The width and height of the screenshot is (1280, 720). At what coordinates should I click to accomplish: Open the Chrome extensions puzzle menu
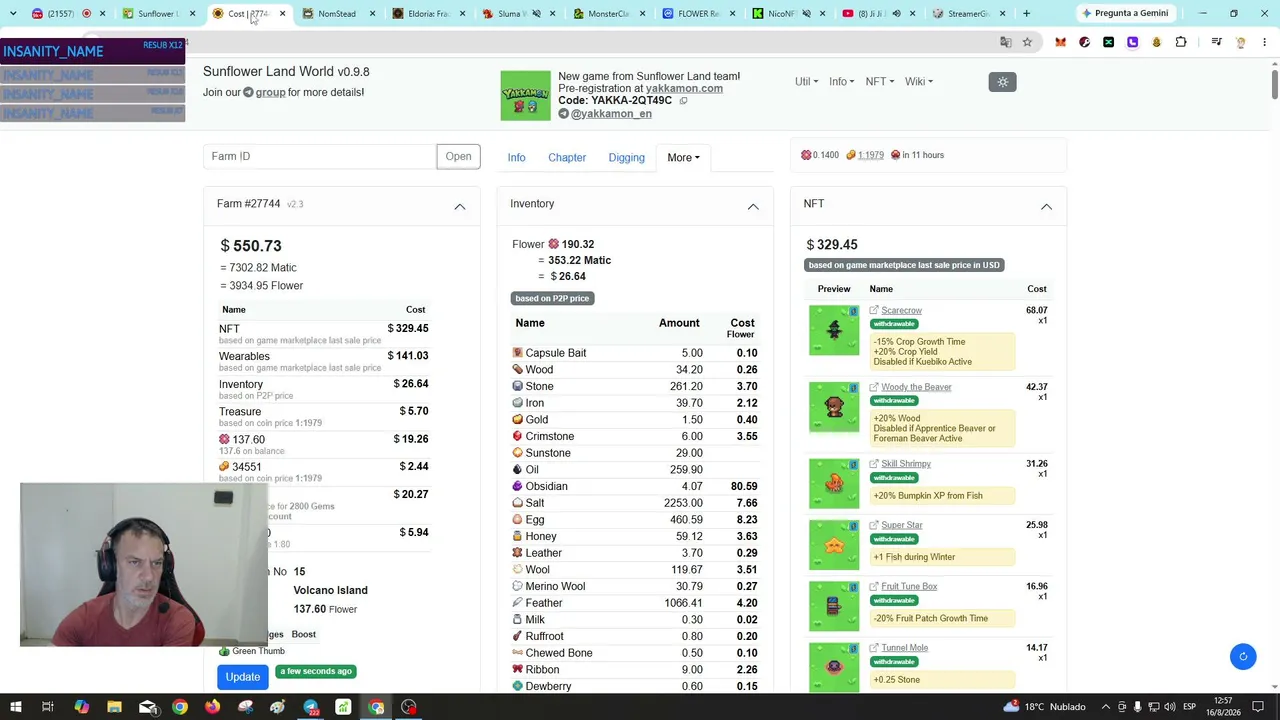coord(1181,42)
